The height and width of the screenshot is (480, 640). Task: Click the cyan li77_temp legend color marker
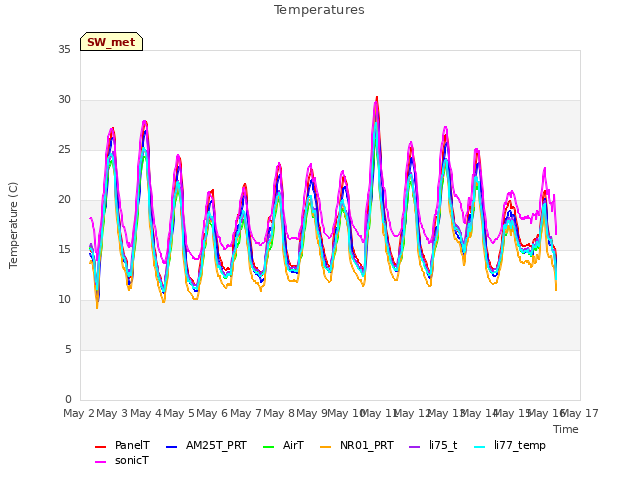(x=479, y=447)
